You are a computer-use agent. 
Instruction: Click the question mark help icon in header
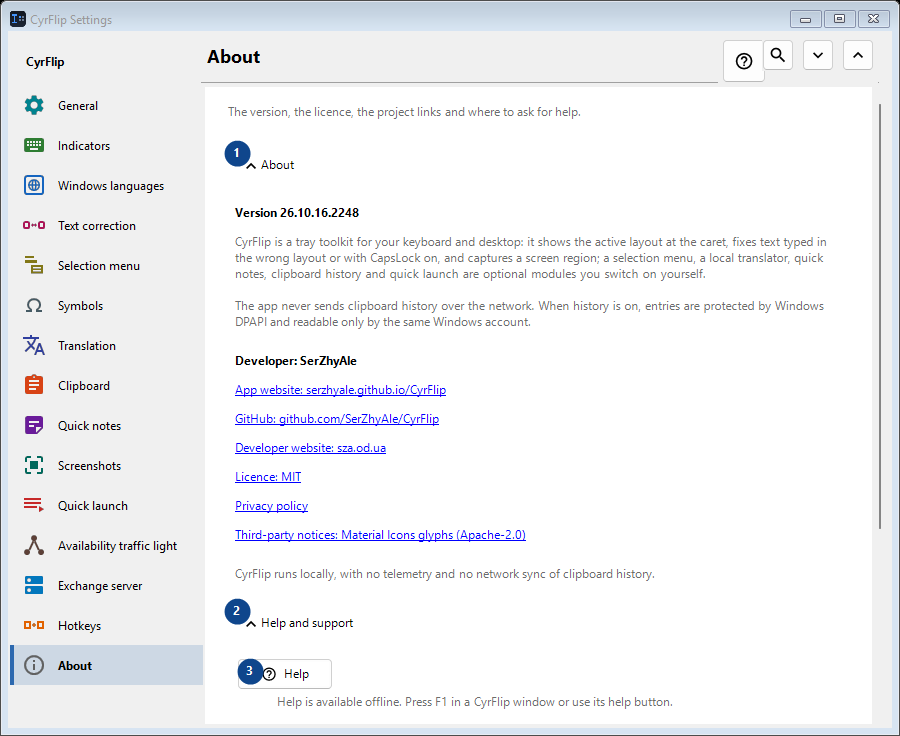tap(744, 61)
